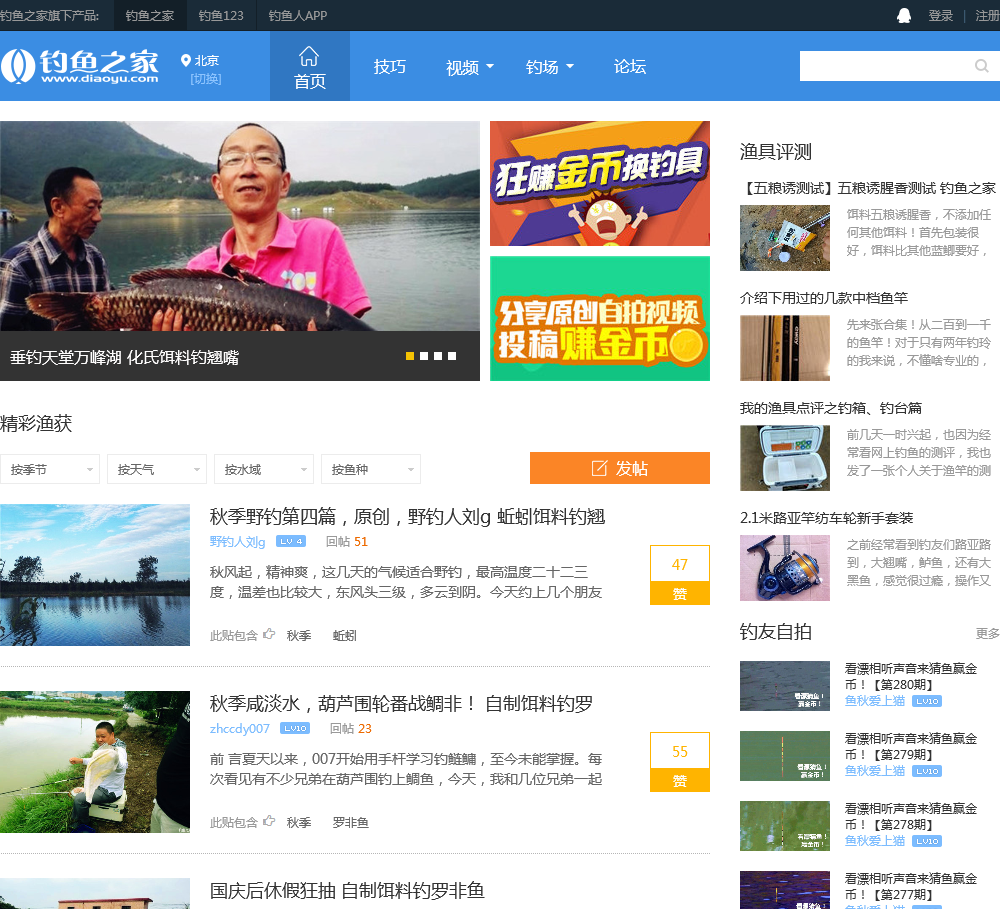This screenshot has height=909, width=1000.
Task: Click the orange 发帖 post button
Action: coord(620,468)
